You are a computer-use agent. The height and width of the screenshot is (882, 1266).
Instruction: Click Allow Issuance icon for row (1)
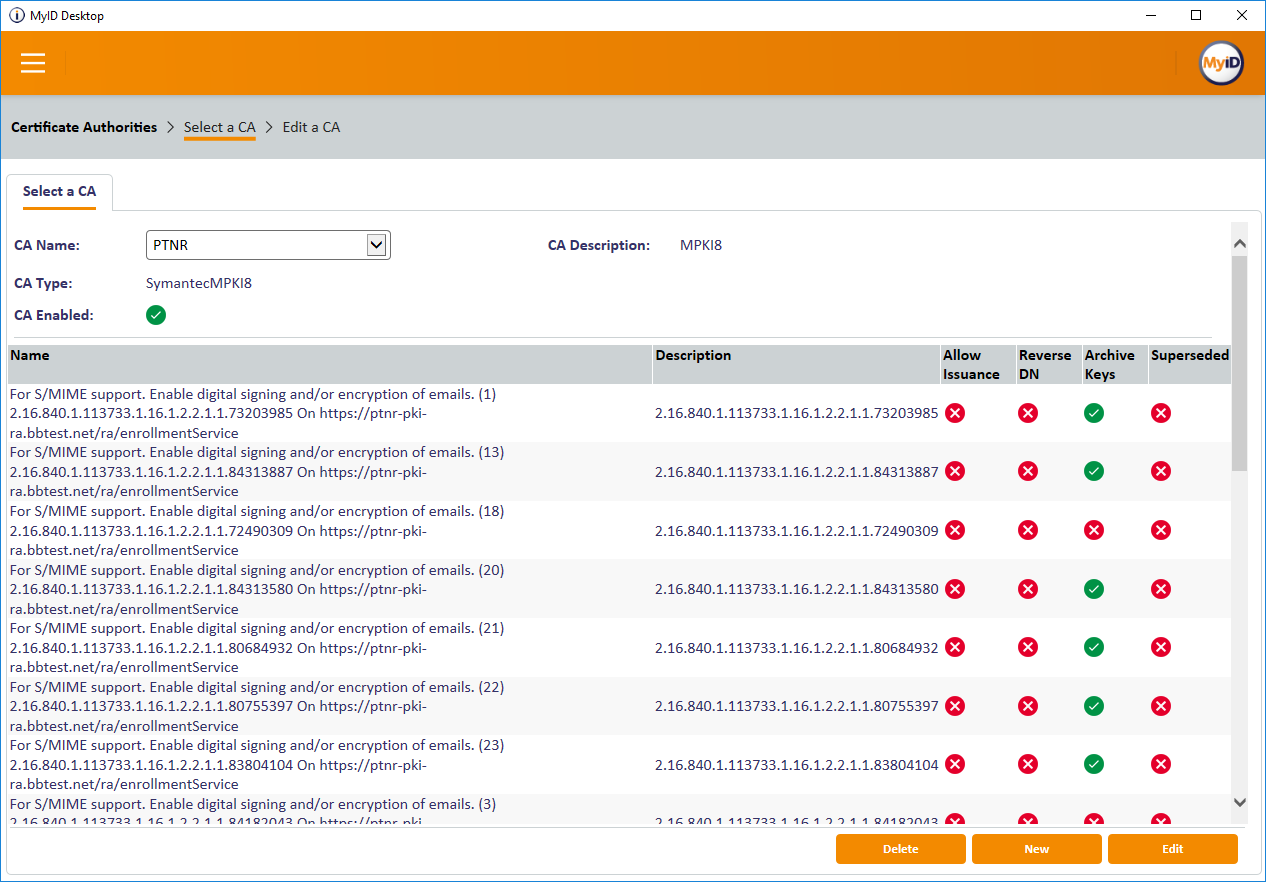(x=955, y=413)
